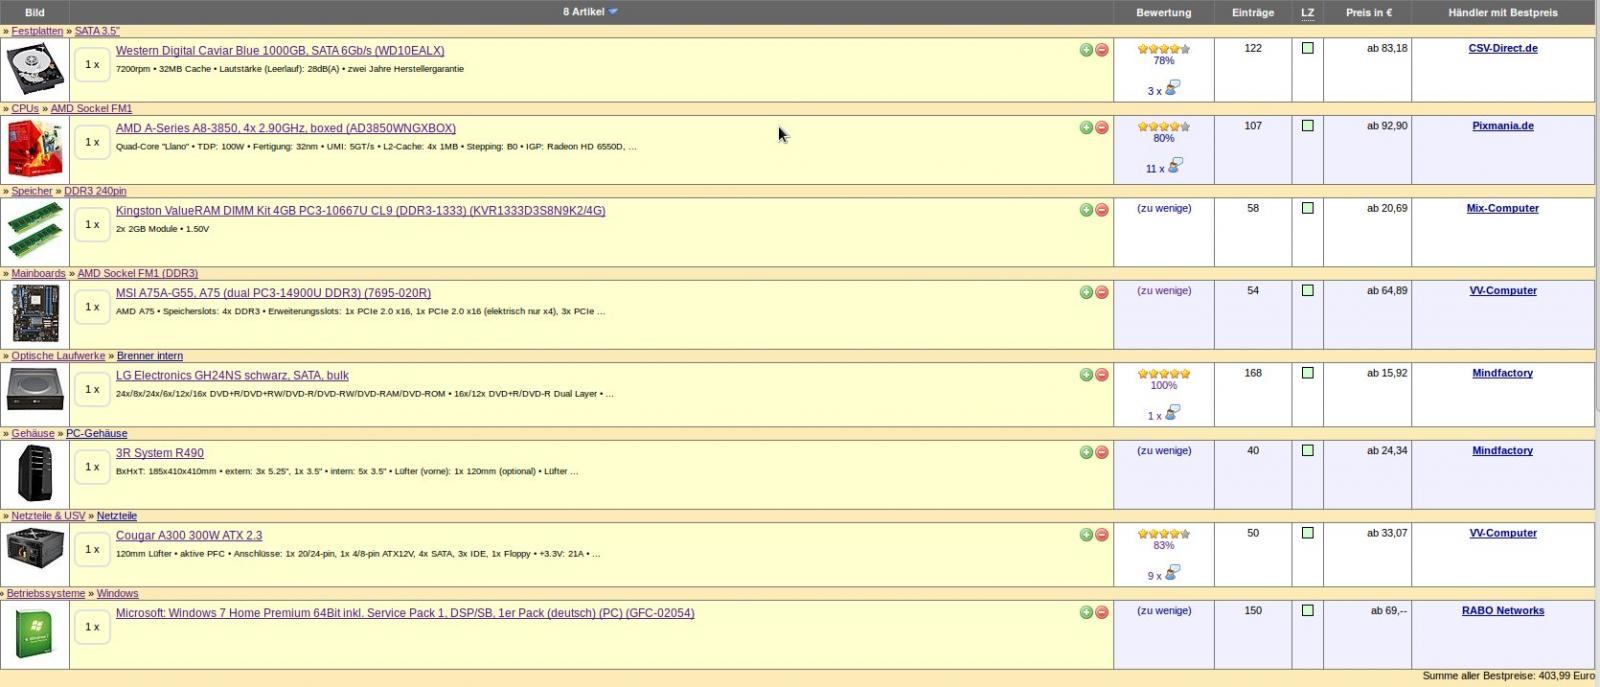Click Summe aller Bestpreise 403,99 Euro text

1508,676
